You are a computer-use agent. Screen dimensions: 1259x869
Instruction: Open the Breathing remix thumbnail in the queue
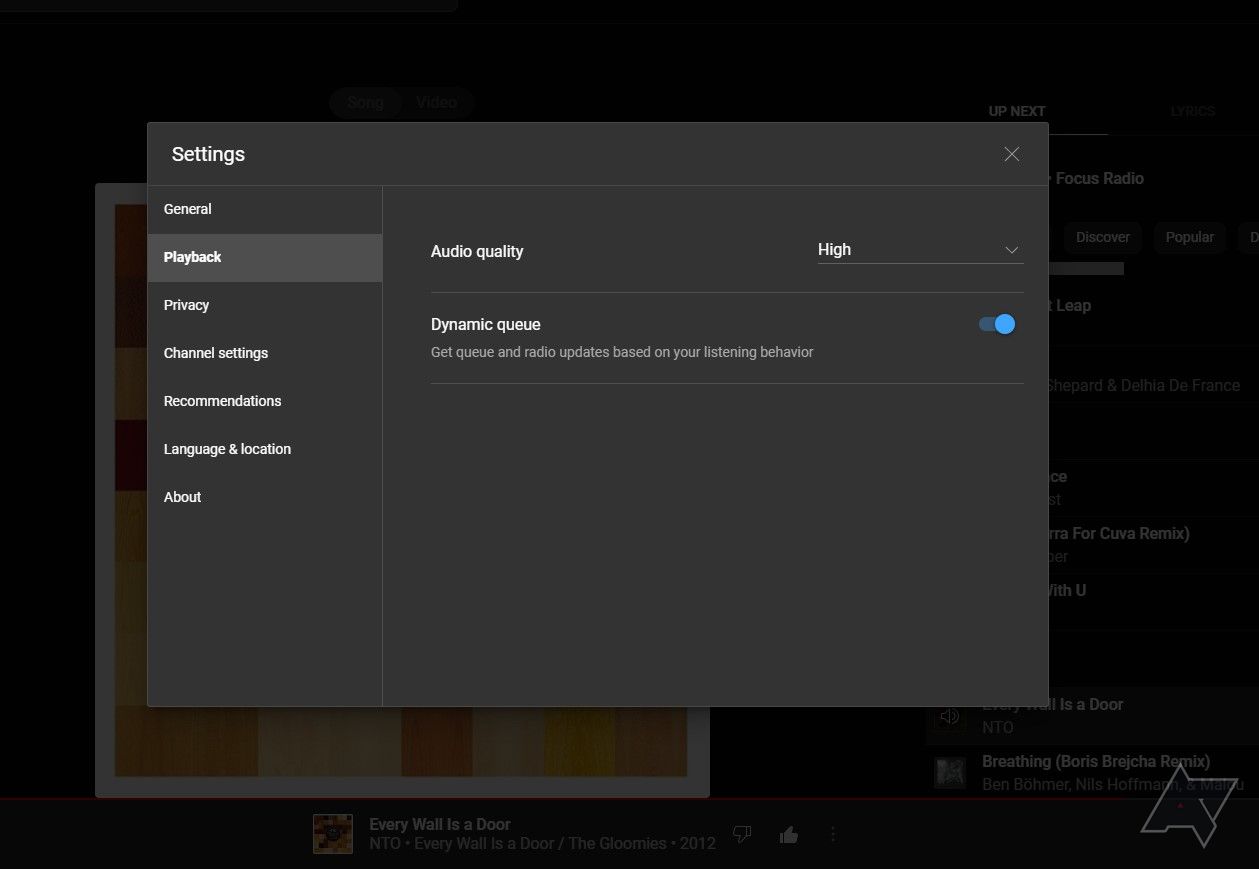[x=950, y=771]
